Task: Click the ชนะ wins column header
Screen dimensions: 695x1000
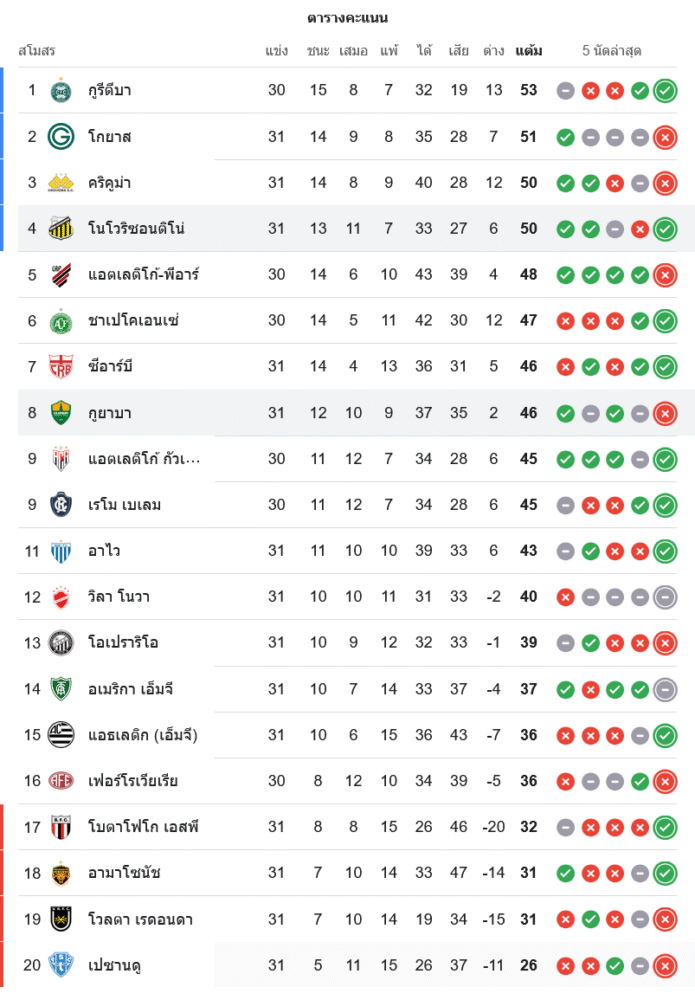Action: click(318, 51)
